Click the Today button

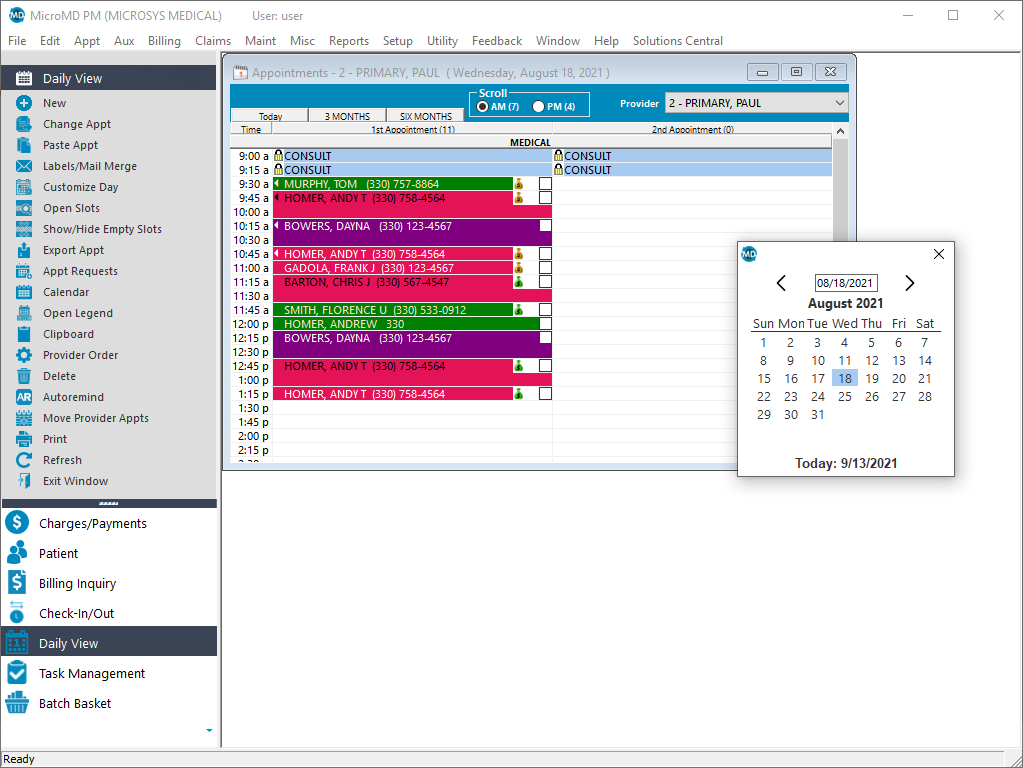pyautogui.click(x=270, y=115)
